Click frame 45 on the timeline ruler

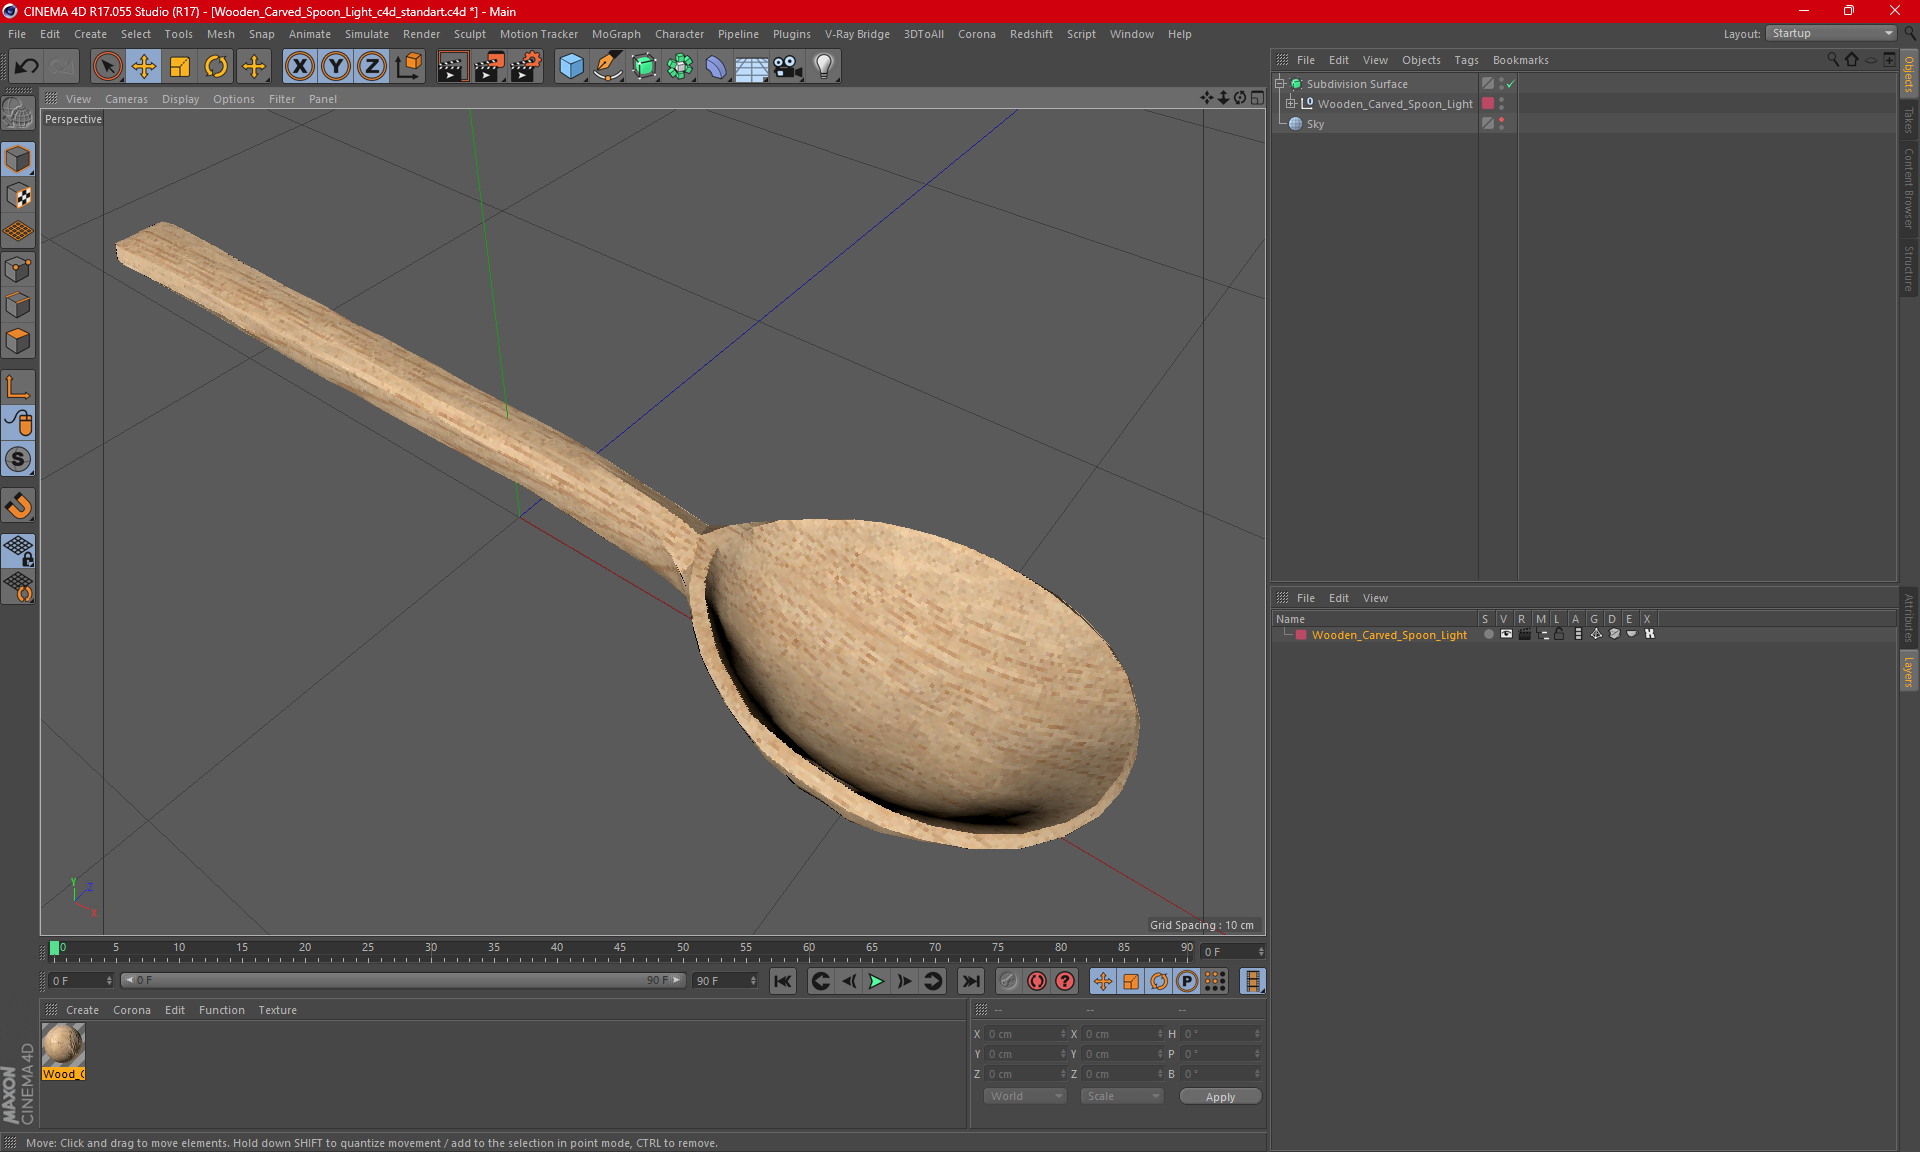point(620,948)
